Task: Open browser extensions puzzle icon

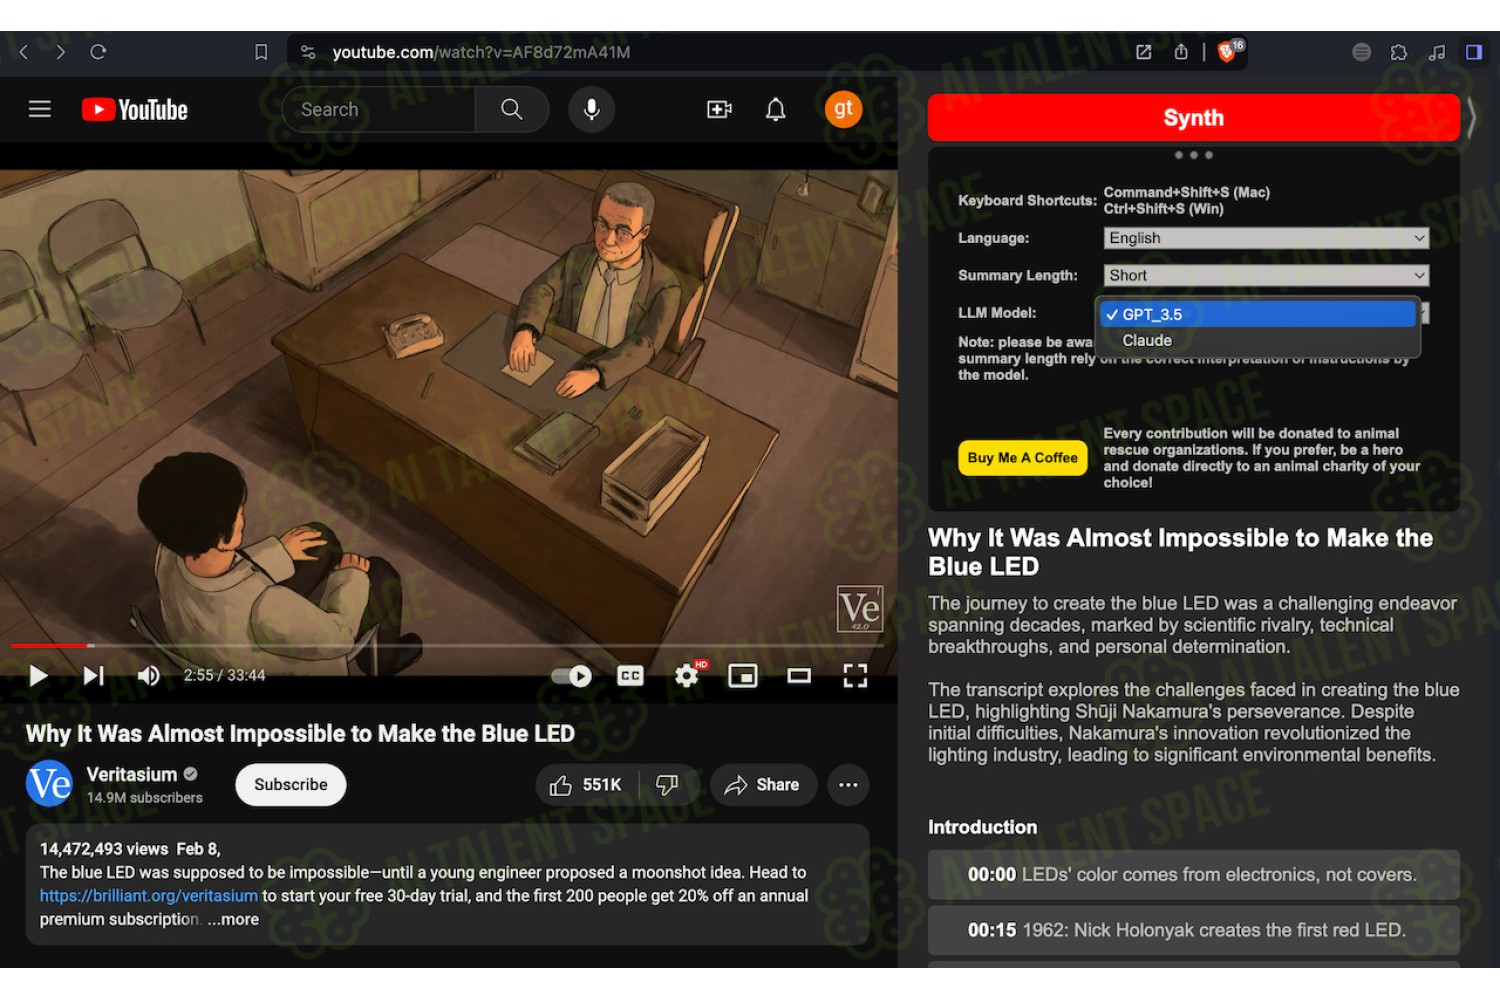Action: coord(1399,52)
